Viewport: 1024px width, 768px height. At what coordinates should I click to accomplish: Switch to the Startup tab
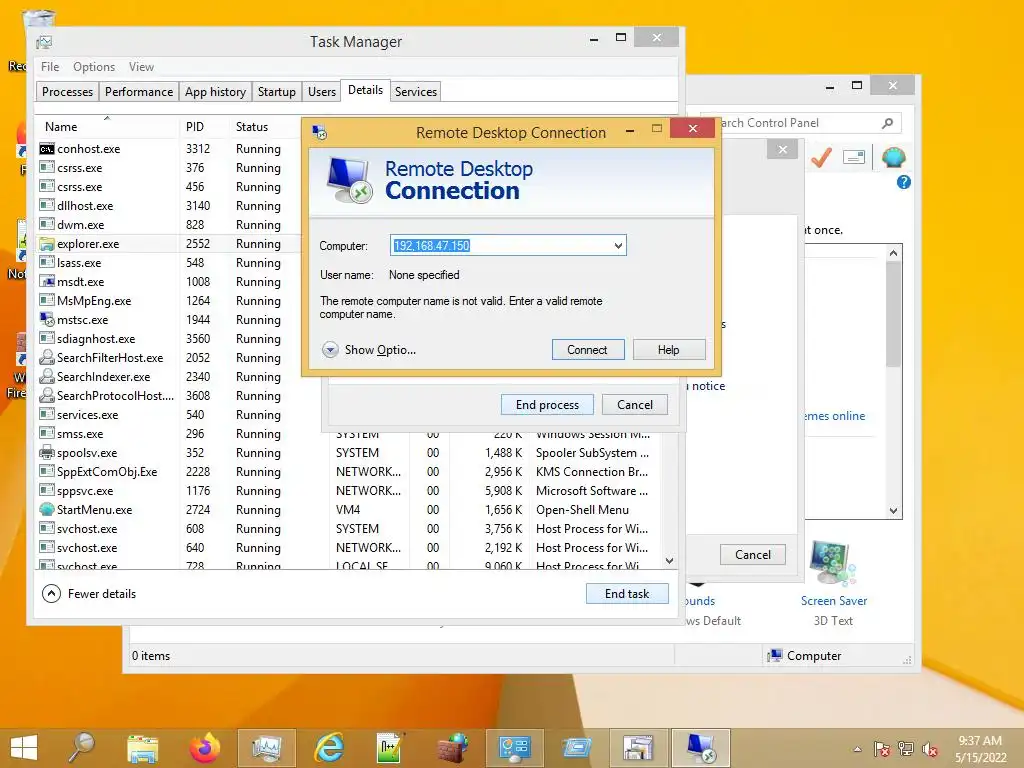277,91
